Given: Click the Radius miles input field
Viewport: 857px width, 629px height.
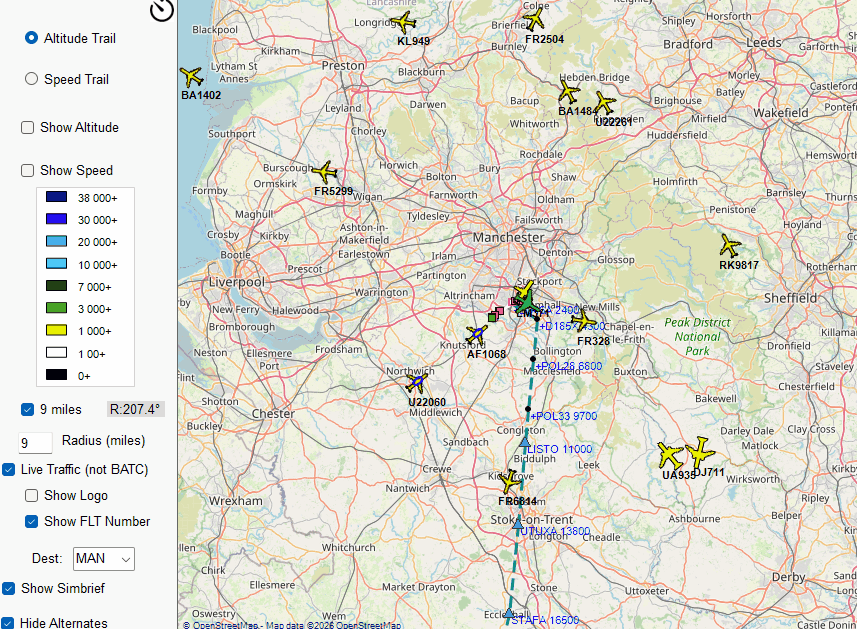Looking at the screenshot, I should 35,443.
